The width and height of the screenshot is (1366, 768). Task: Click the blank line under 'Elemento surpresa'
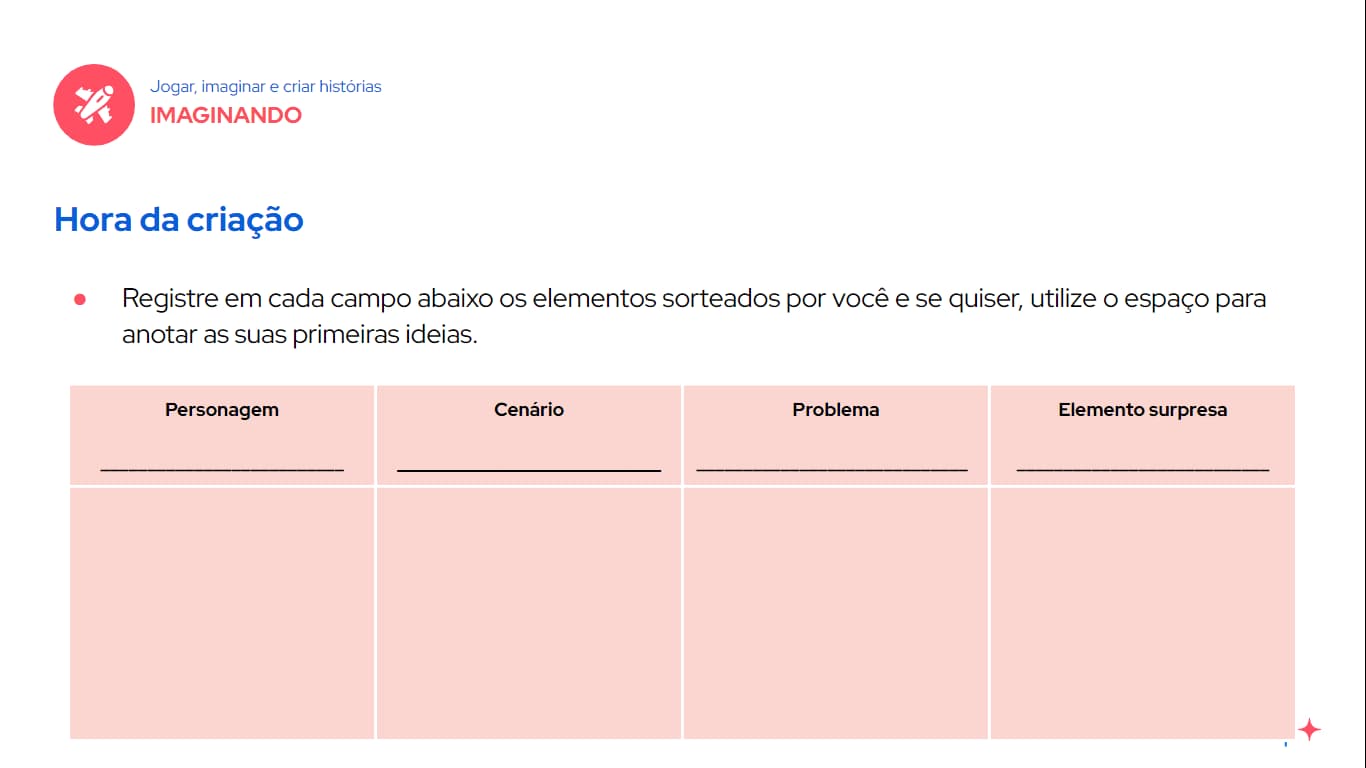point(1143,467)
